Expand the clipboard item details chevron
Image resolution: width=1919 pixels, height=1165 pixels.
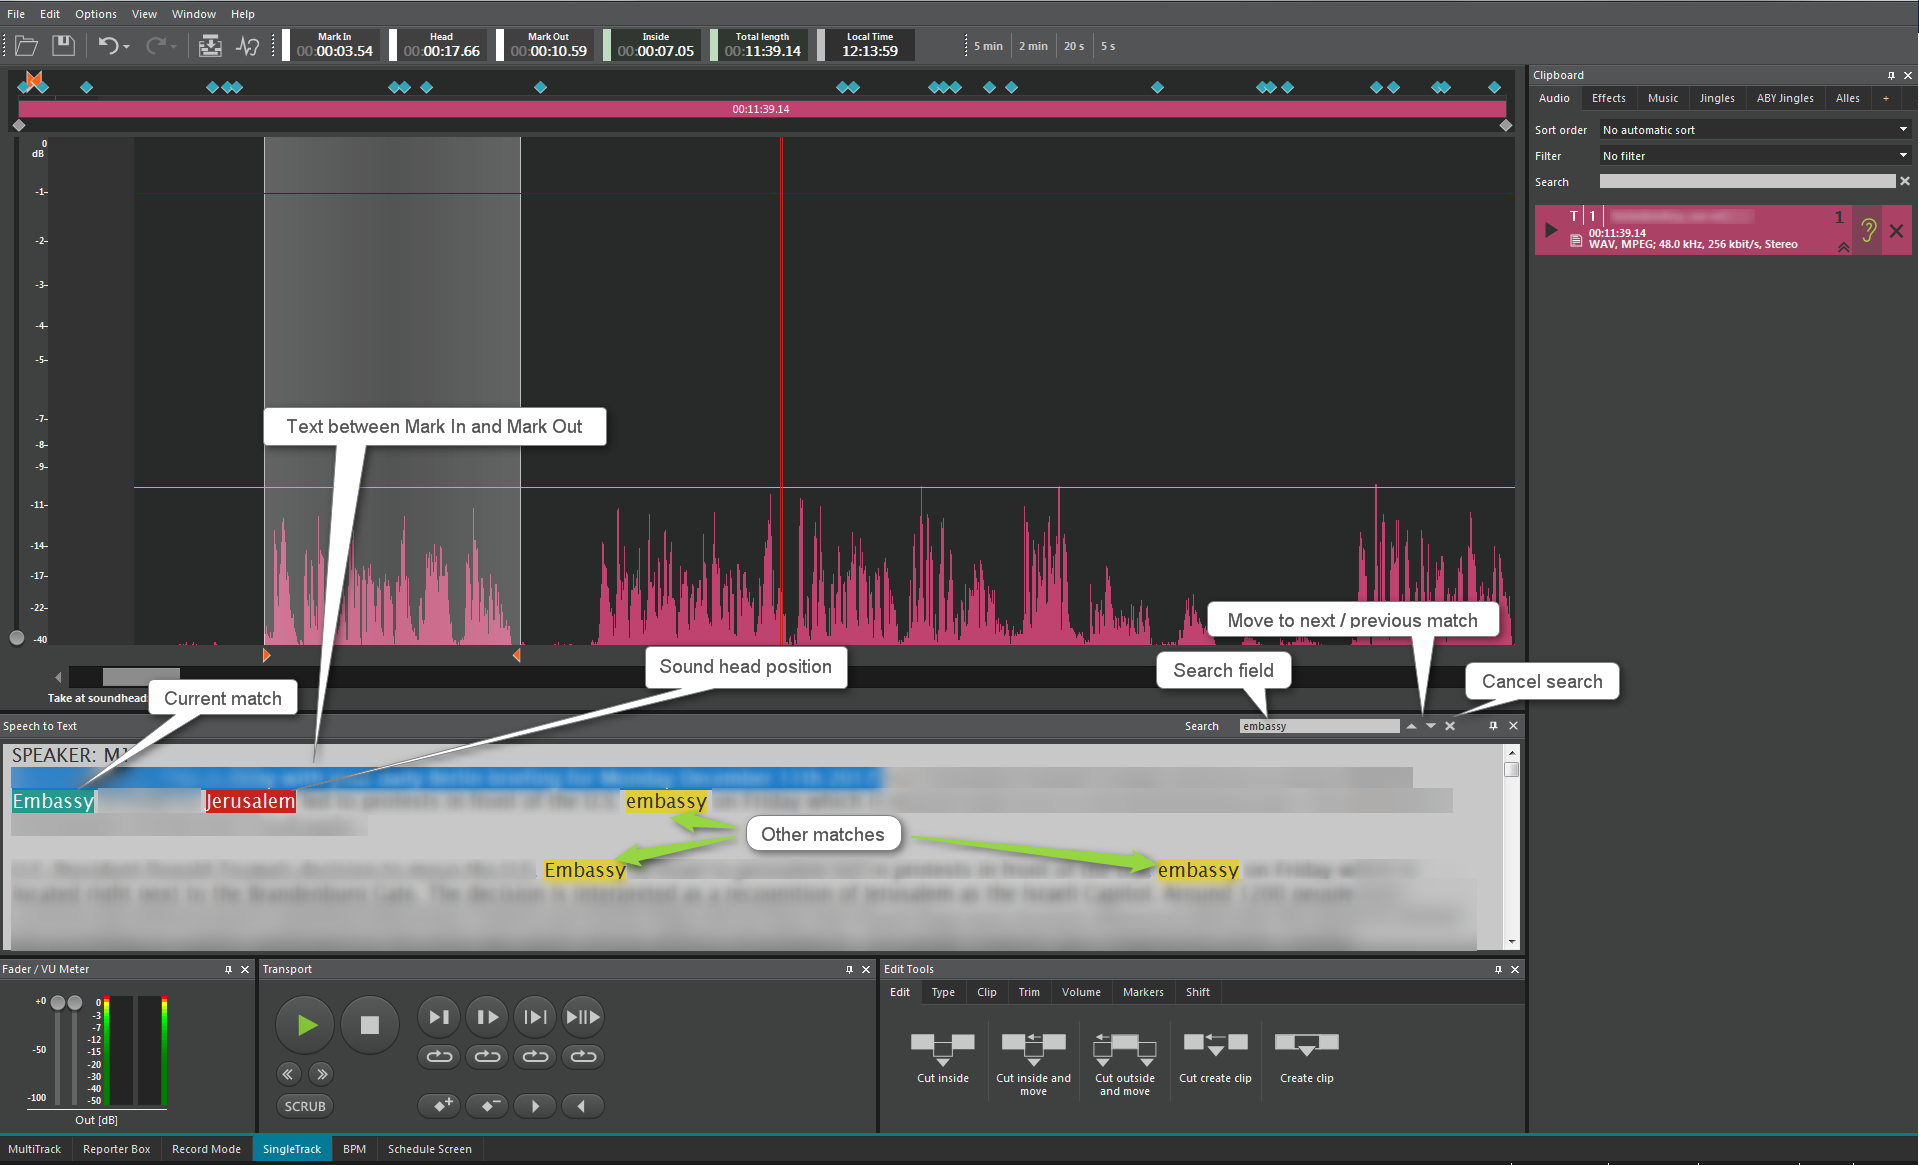[x=1843, y=246]
